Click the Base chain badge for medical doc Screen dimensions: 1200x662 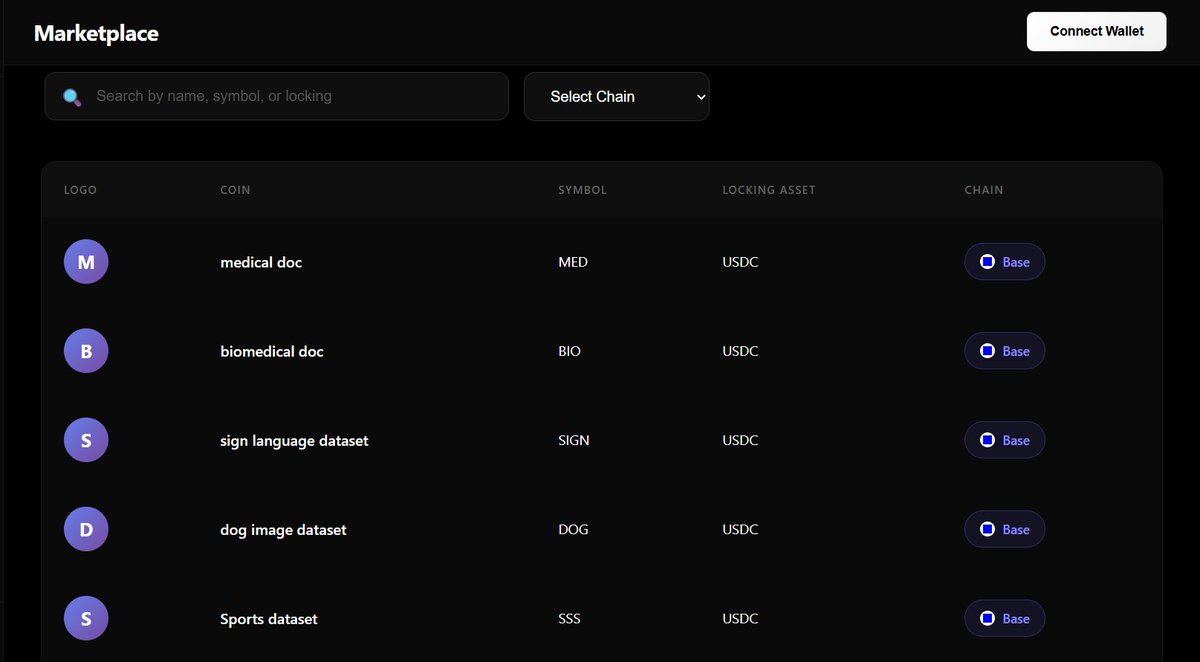1004,262
